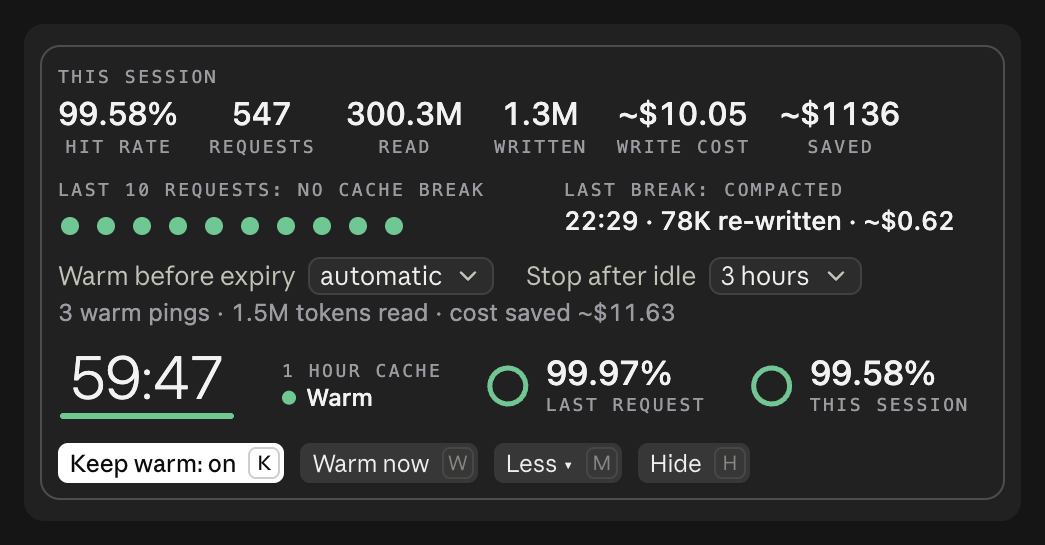Click the Stop after idle label
Viewport: 1045px width, 545px height.
[610, 276]
